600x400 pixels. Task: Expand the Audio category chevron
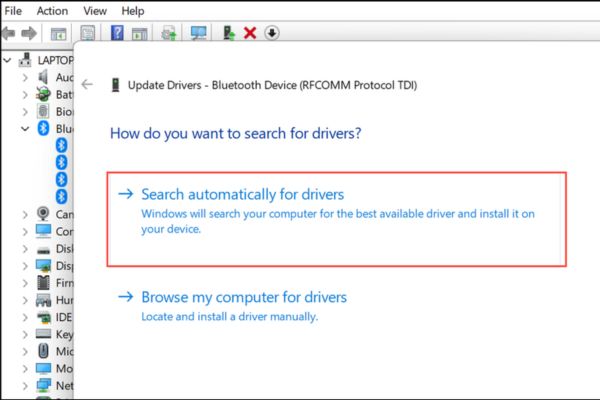click(25, 78)
